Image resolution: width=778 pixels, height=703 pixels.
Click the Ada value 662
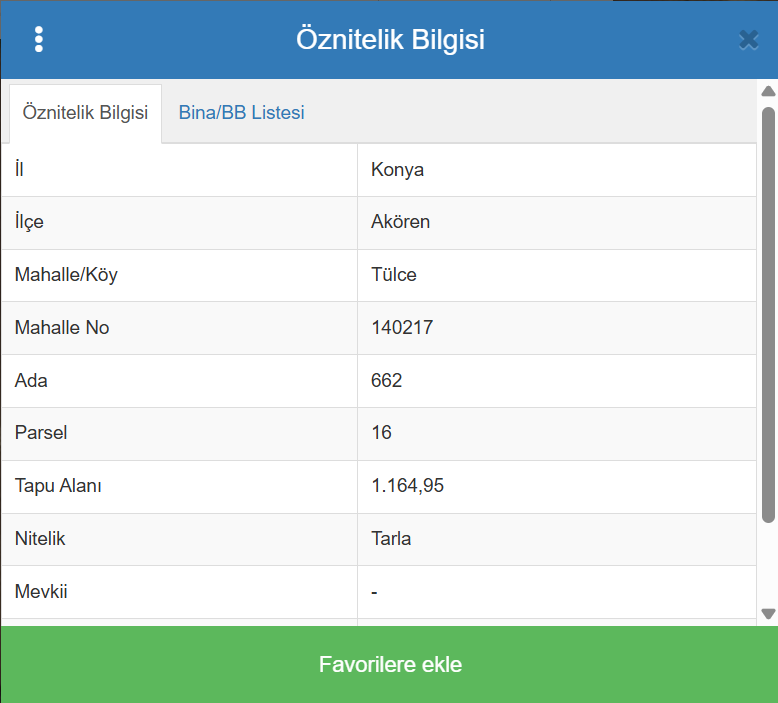point(386,381)
